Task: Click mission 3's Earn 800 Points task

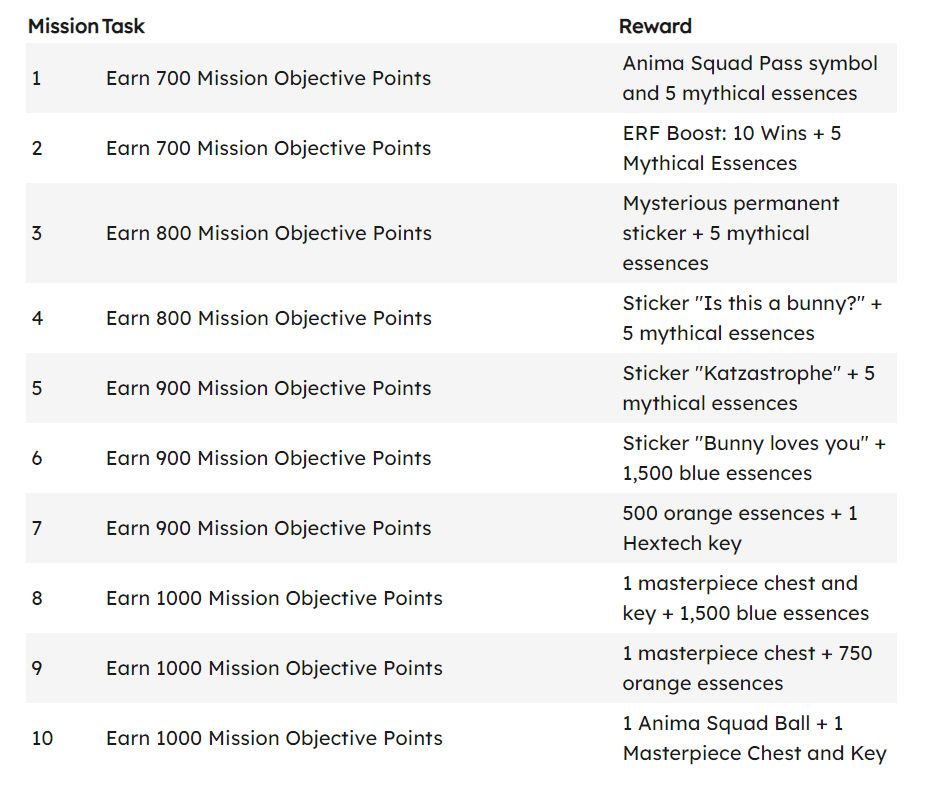Action: [x=268, y=233]
